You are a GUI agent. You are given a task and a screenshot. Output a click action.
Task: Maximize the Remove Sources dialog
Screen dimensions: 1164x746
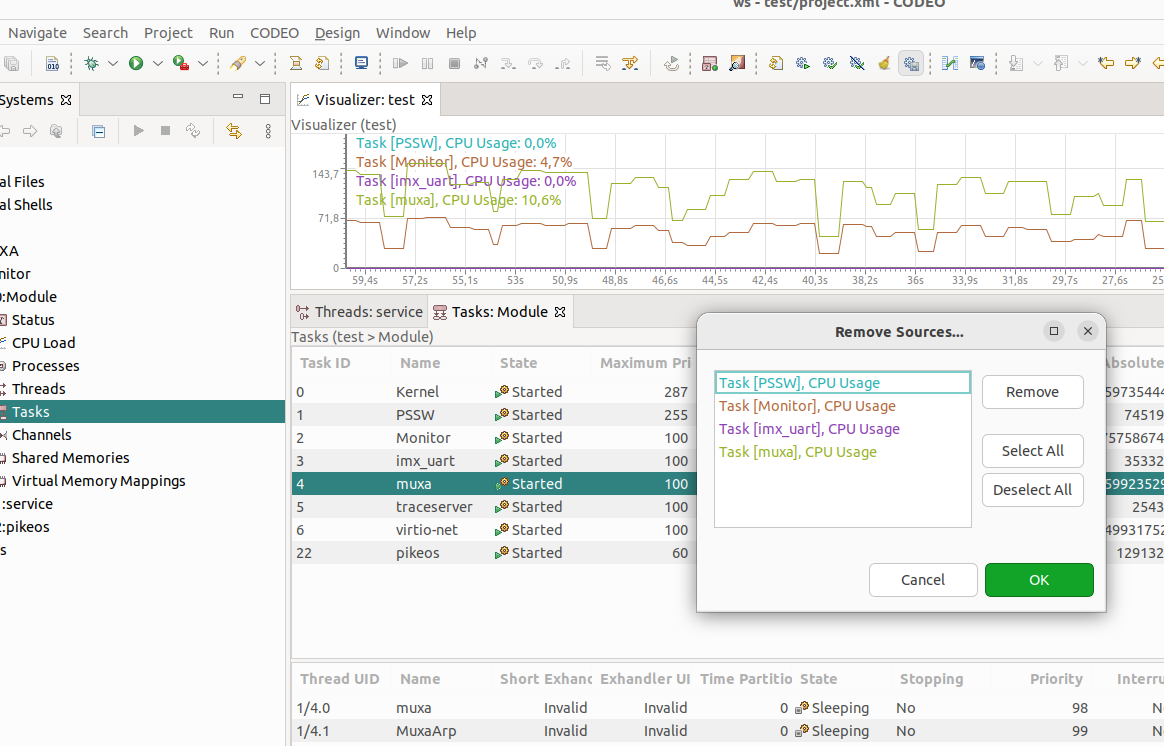1053,331
